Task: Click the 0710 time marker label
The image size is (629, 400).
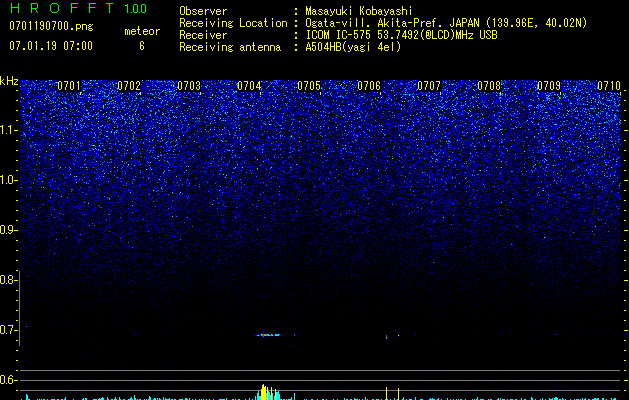Action: (609, 86)
